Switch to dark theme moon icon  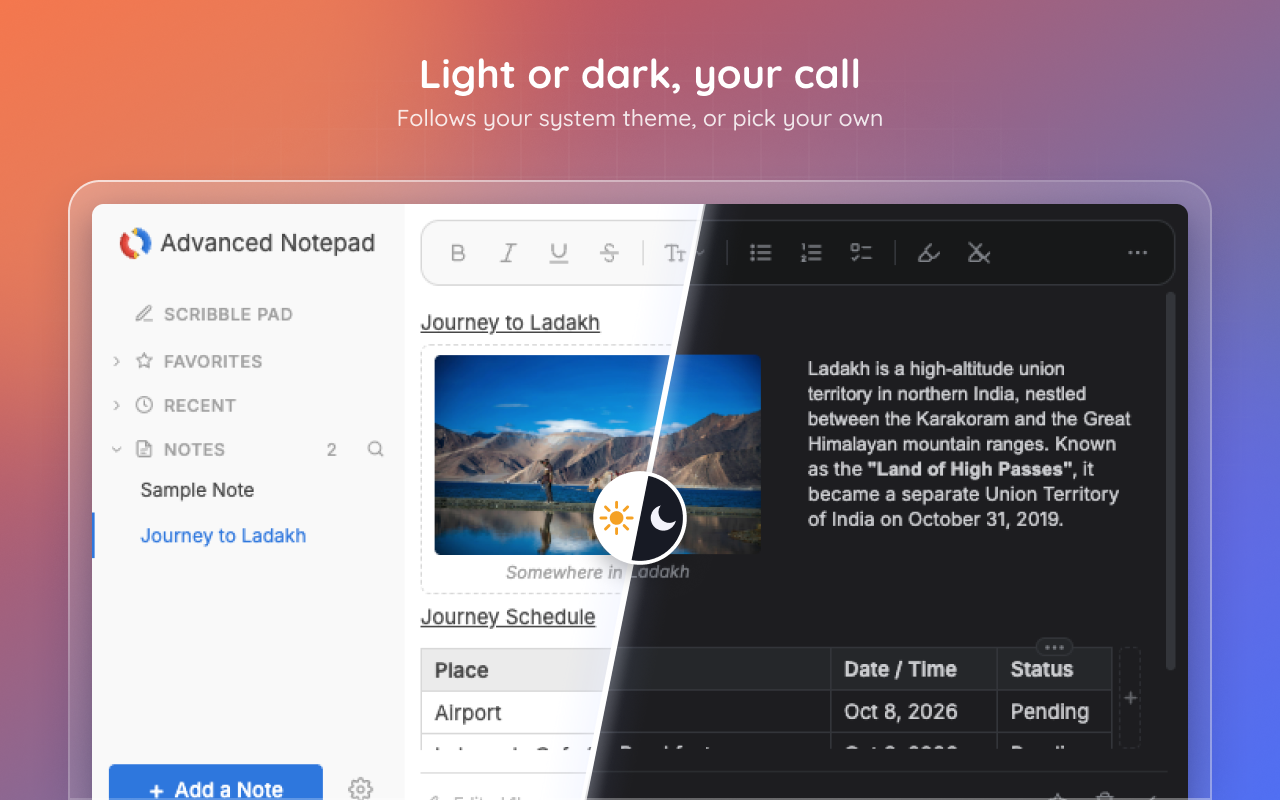663,518
